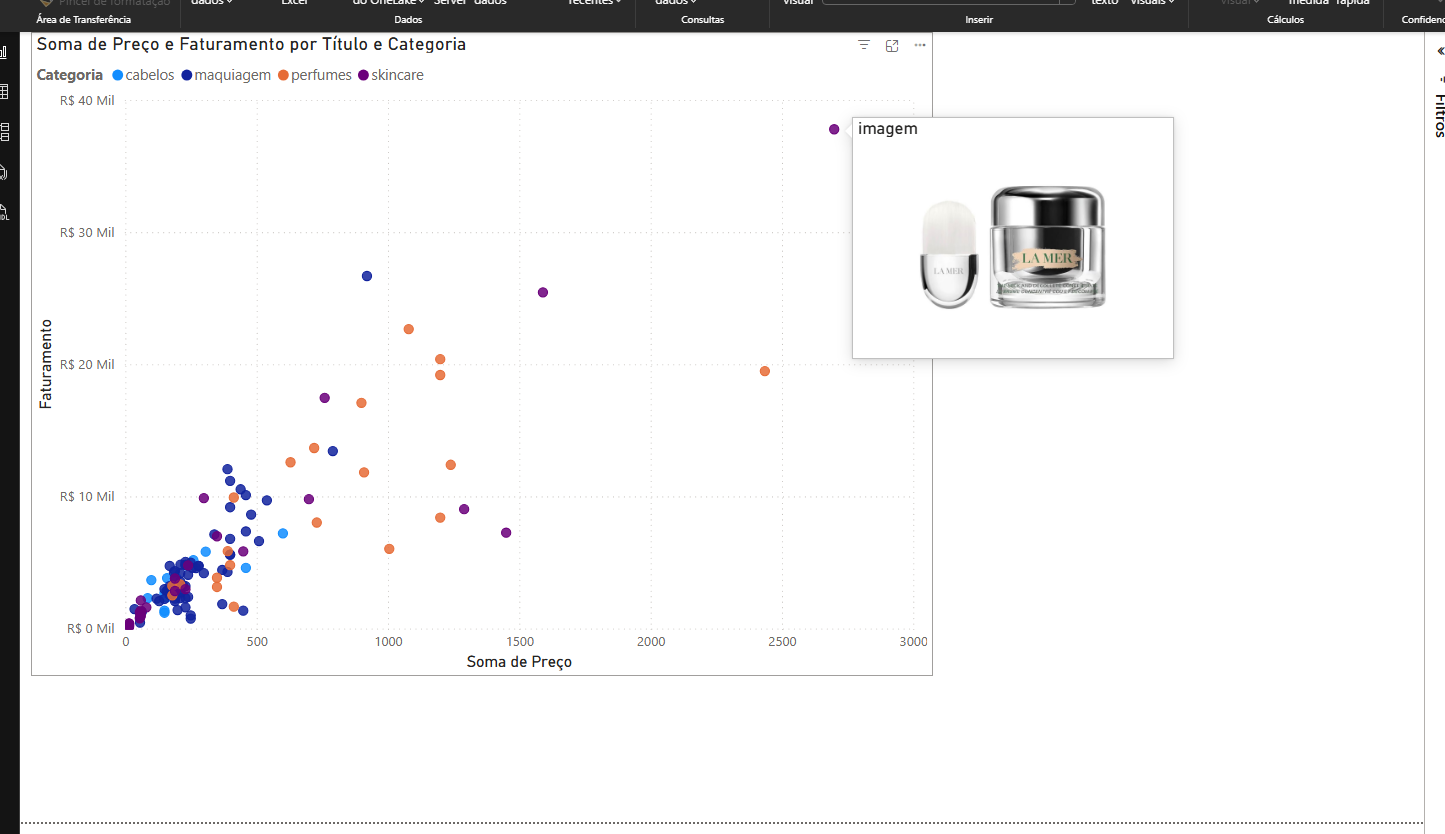Enter focus mode for the scatter chart
1445x834 pixels.
(892, 46)
